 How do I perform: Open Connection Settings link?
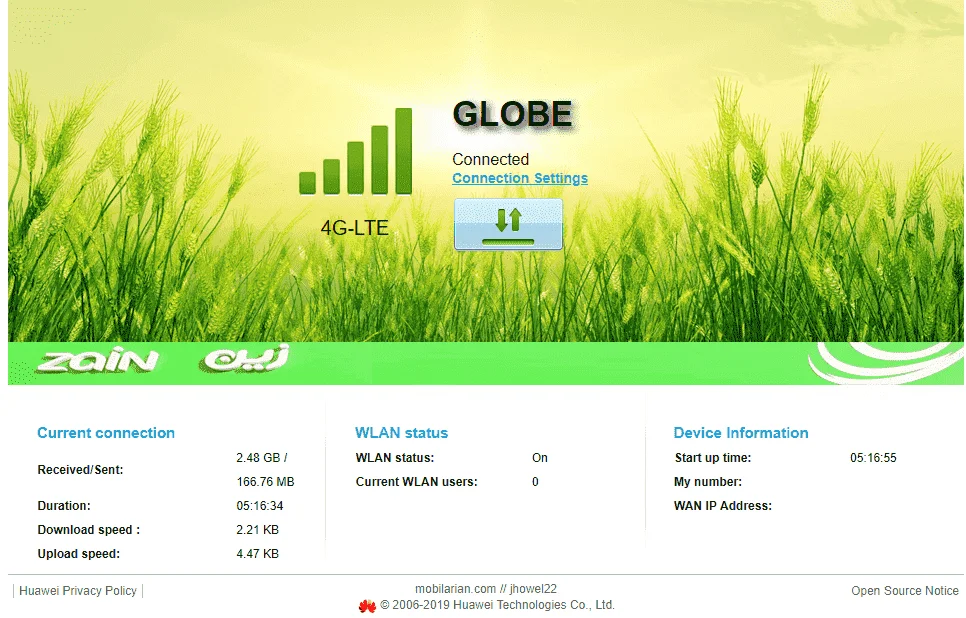[520, 178]
